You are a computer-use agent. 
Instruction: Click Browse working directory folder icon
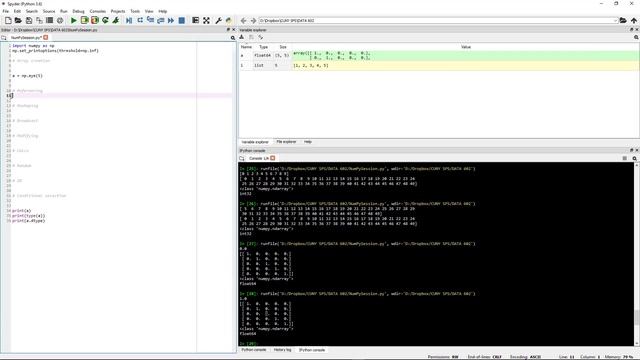pyautogui.click(x=623, y=20)
